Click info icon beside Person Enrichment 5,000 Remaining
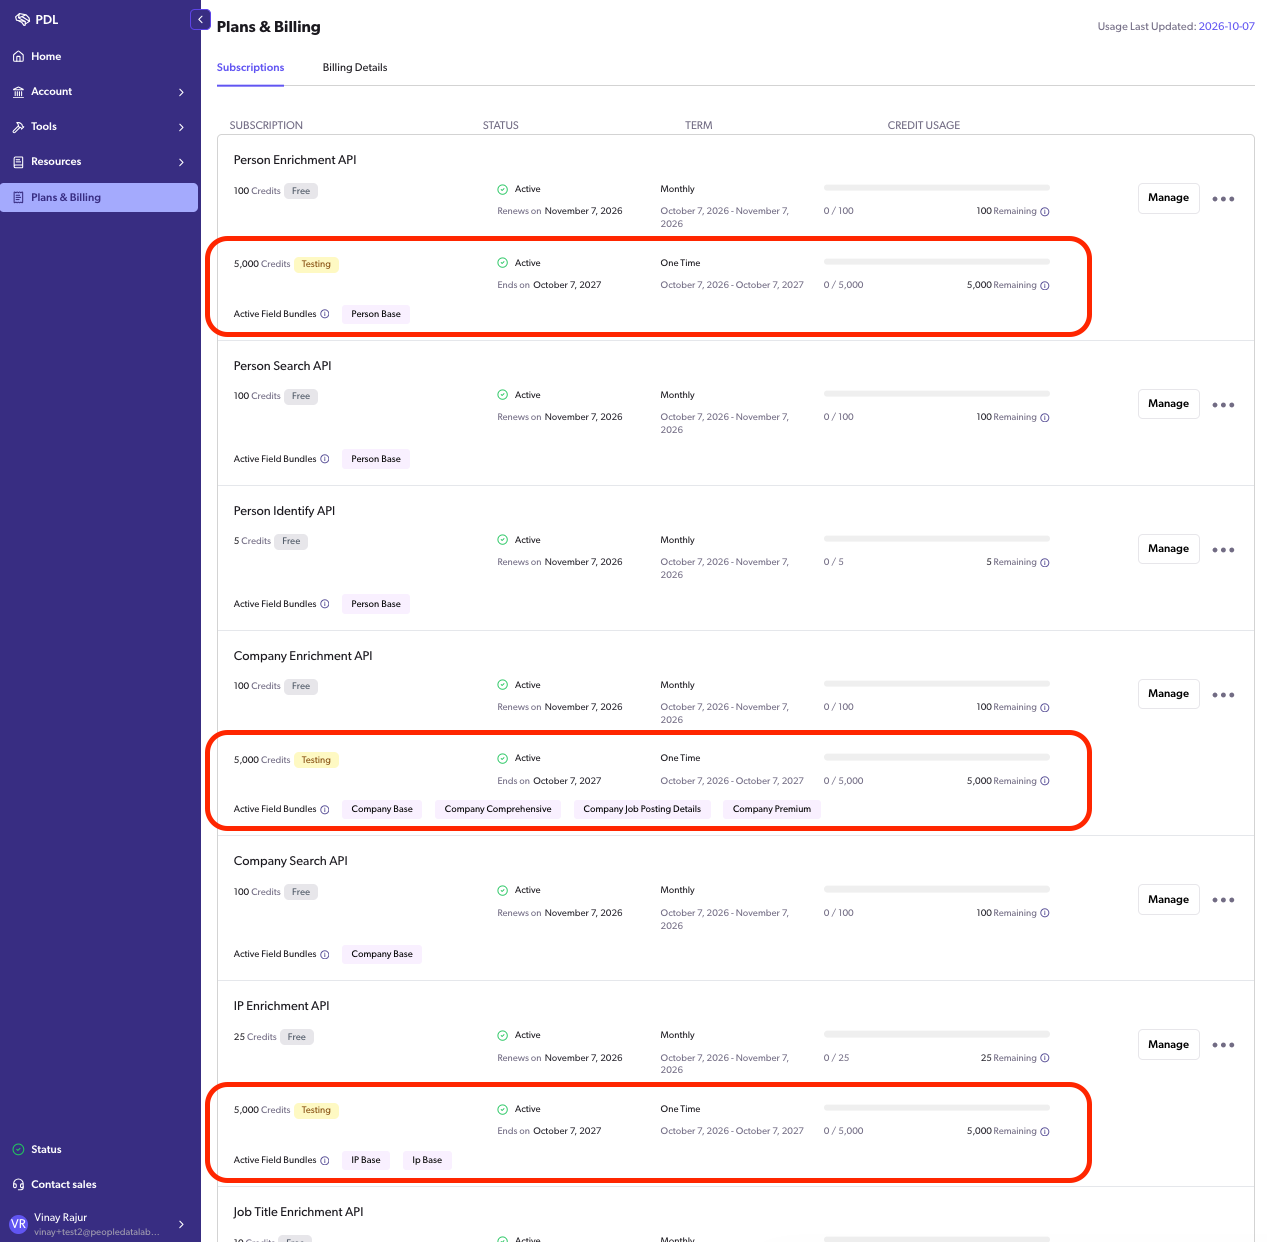The width and height of the screenshot is (1267, 1242). point(1045,286)
